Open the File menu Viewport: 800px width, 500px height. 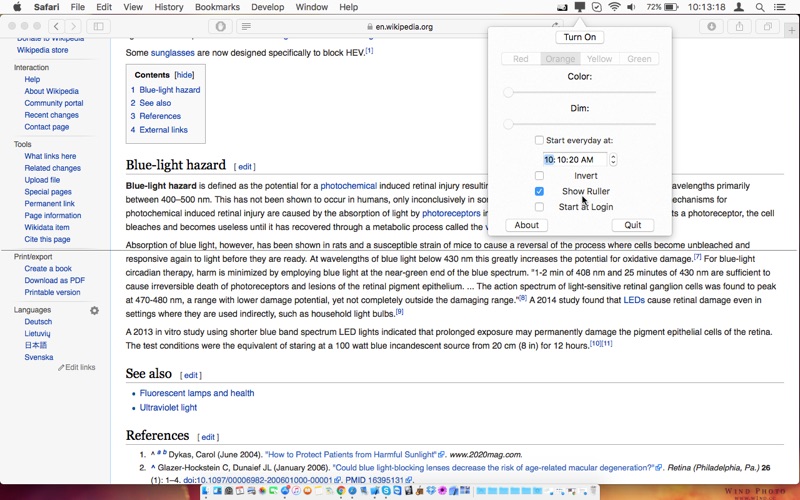point(78,7)
